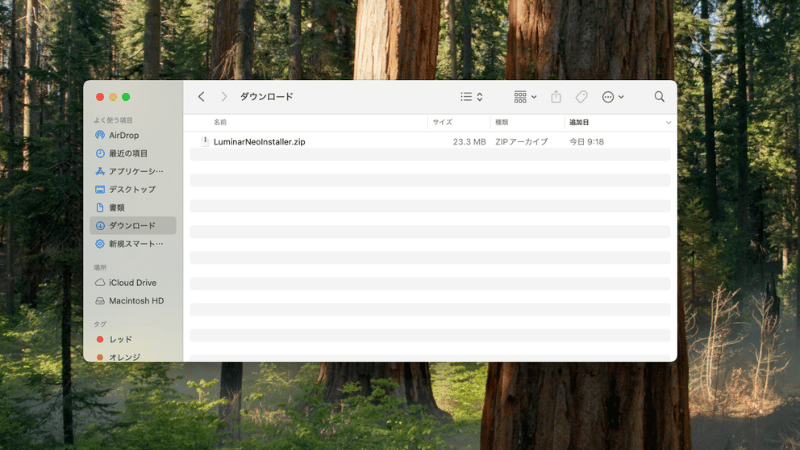Image resolution: width=800 pixels, height=450 pixels.
Task: Select デスクトップ in the sidebar
Action: pos(132,189)
